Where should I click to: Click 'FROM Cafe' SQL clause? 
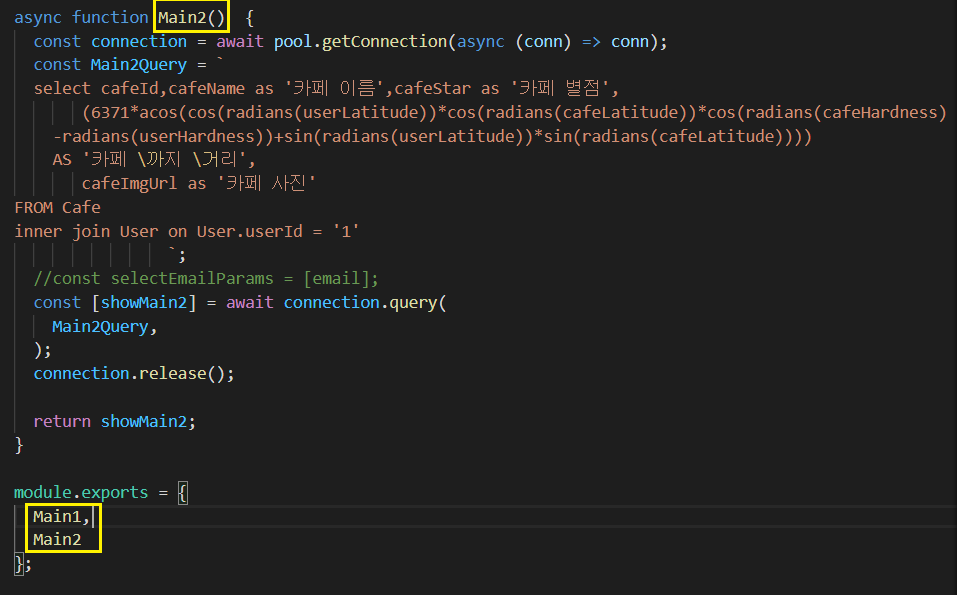[57, 207]
